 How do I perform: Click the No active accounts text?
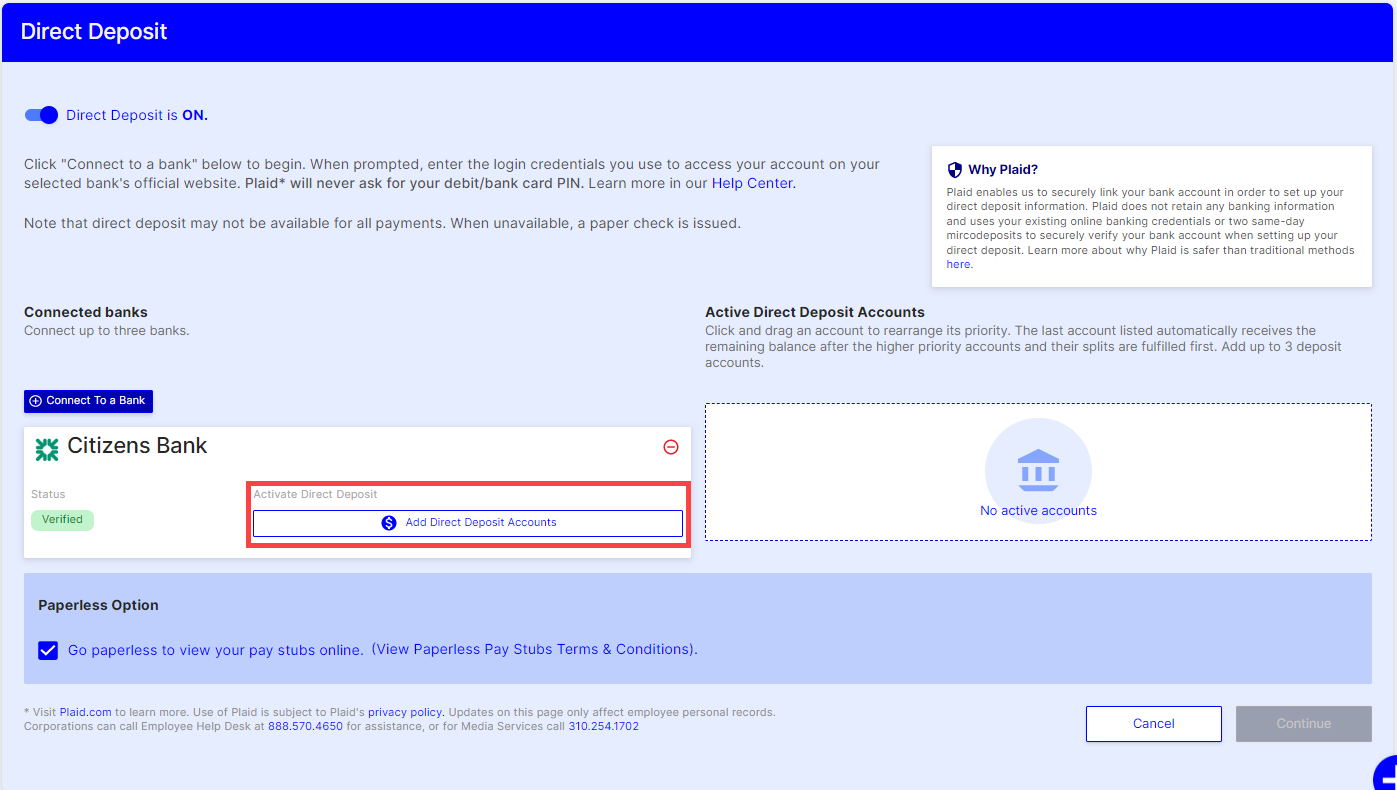click(x=1038, y=510)
